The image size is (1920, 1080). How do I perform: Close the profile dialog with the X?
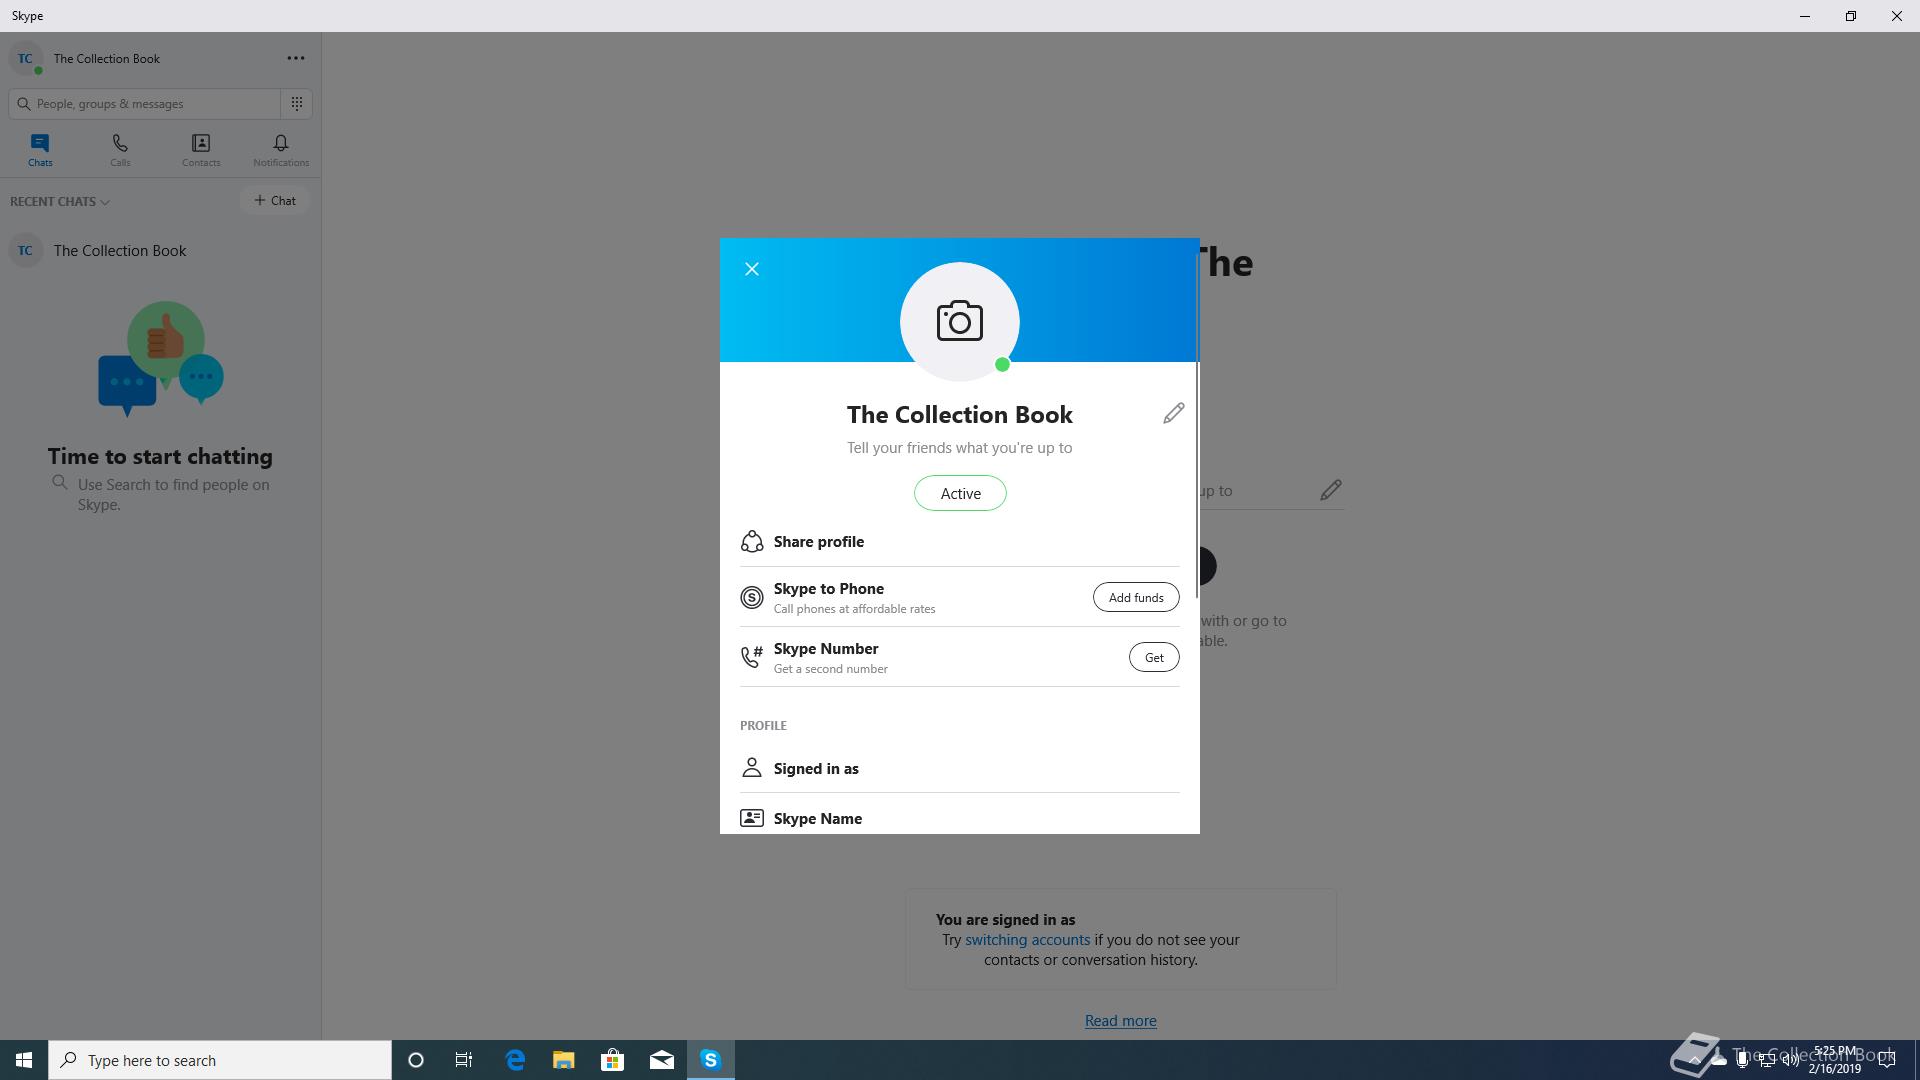tap(752, 269)
